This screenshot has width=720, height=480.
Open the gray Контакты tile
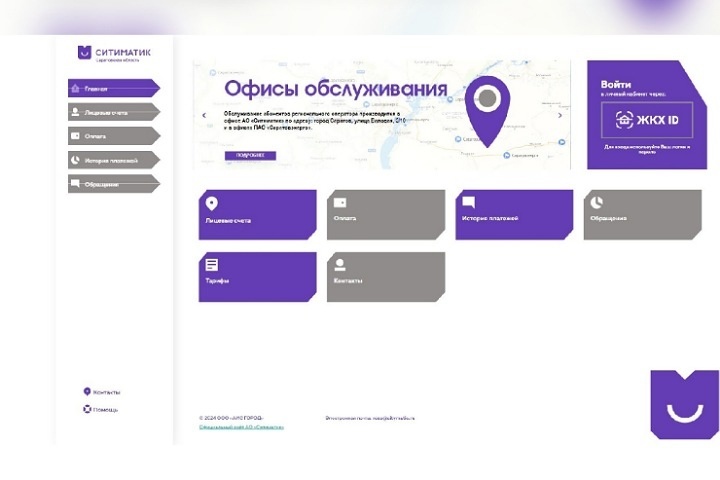[x=385, y=277]
